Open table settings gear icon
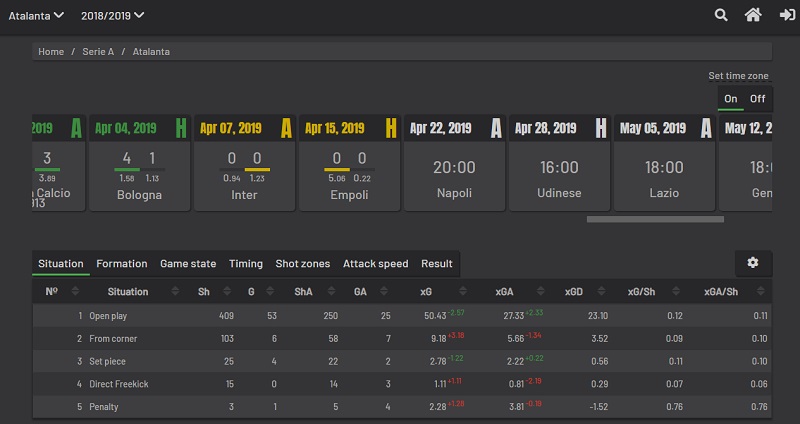 752,263
